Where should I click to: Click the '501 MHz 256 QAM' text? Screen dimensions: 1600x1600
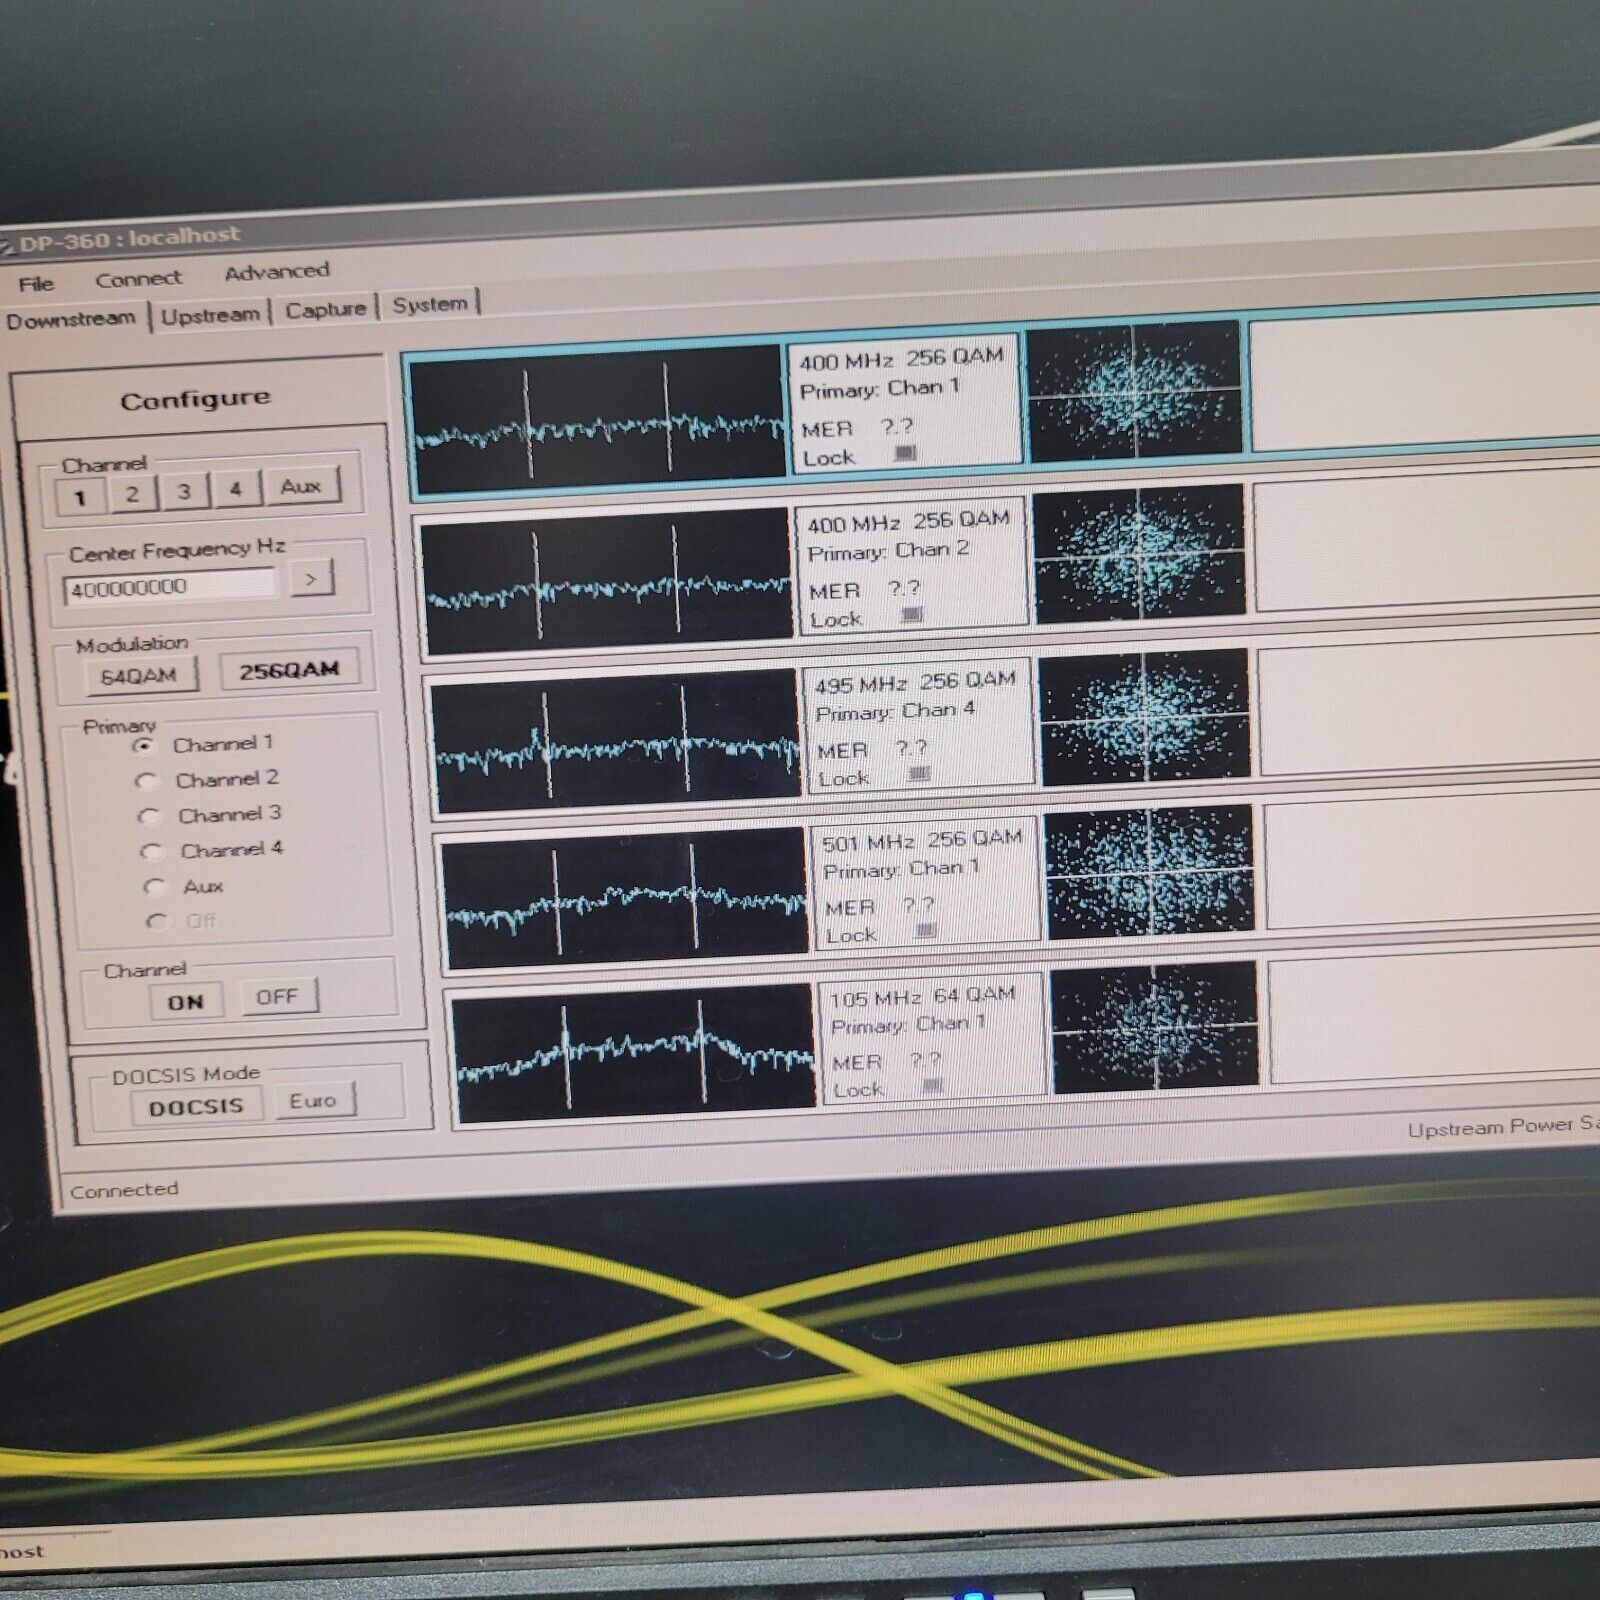(922, 841)
